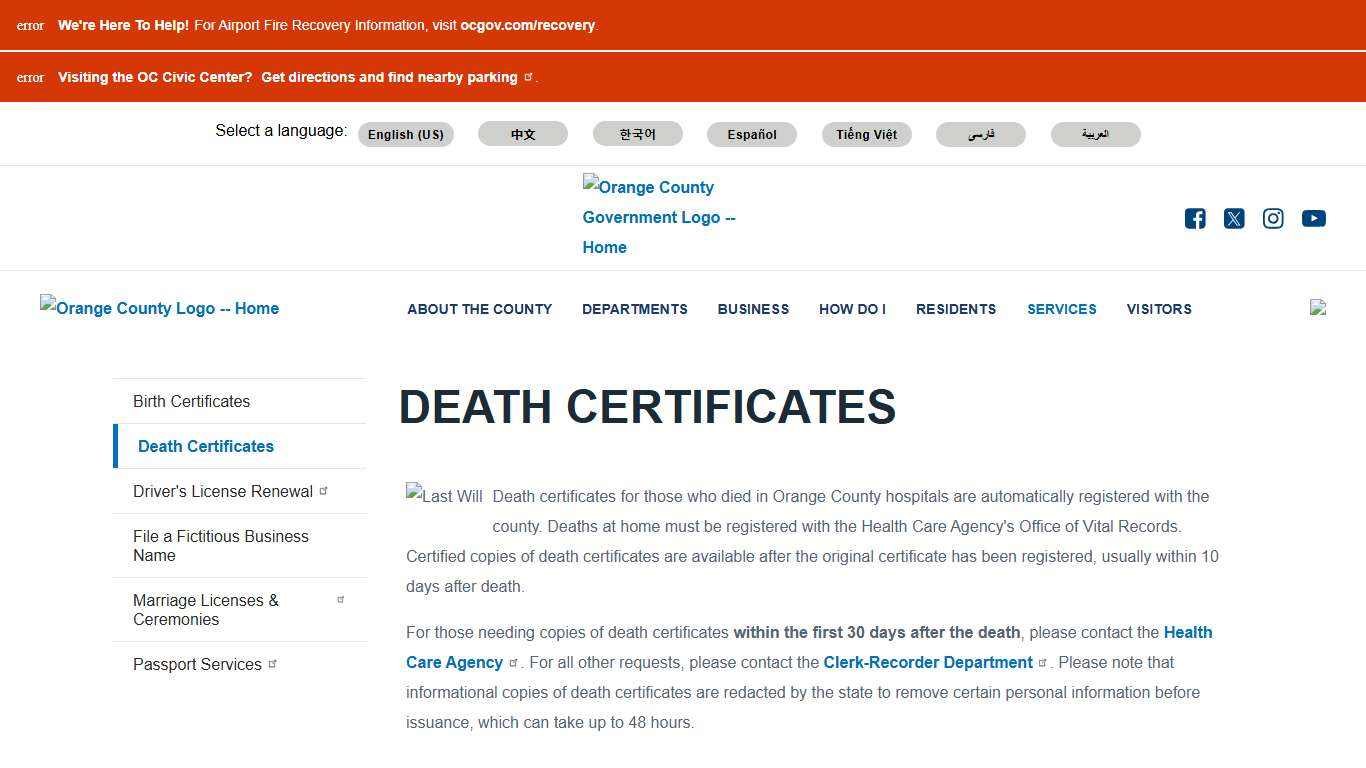The width and height of the screenshot is (1366, 768).
Task: Click the external link icon beside Passport Services
Action: pos(272,662)
